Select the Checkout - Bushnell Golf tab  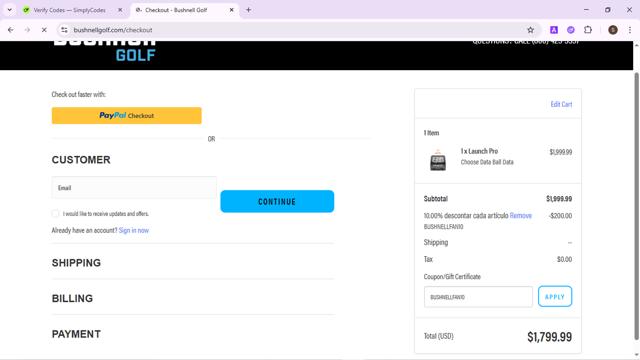(176, 10)
